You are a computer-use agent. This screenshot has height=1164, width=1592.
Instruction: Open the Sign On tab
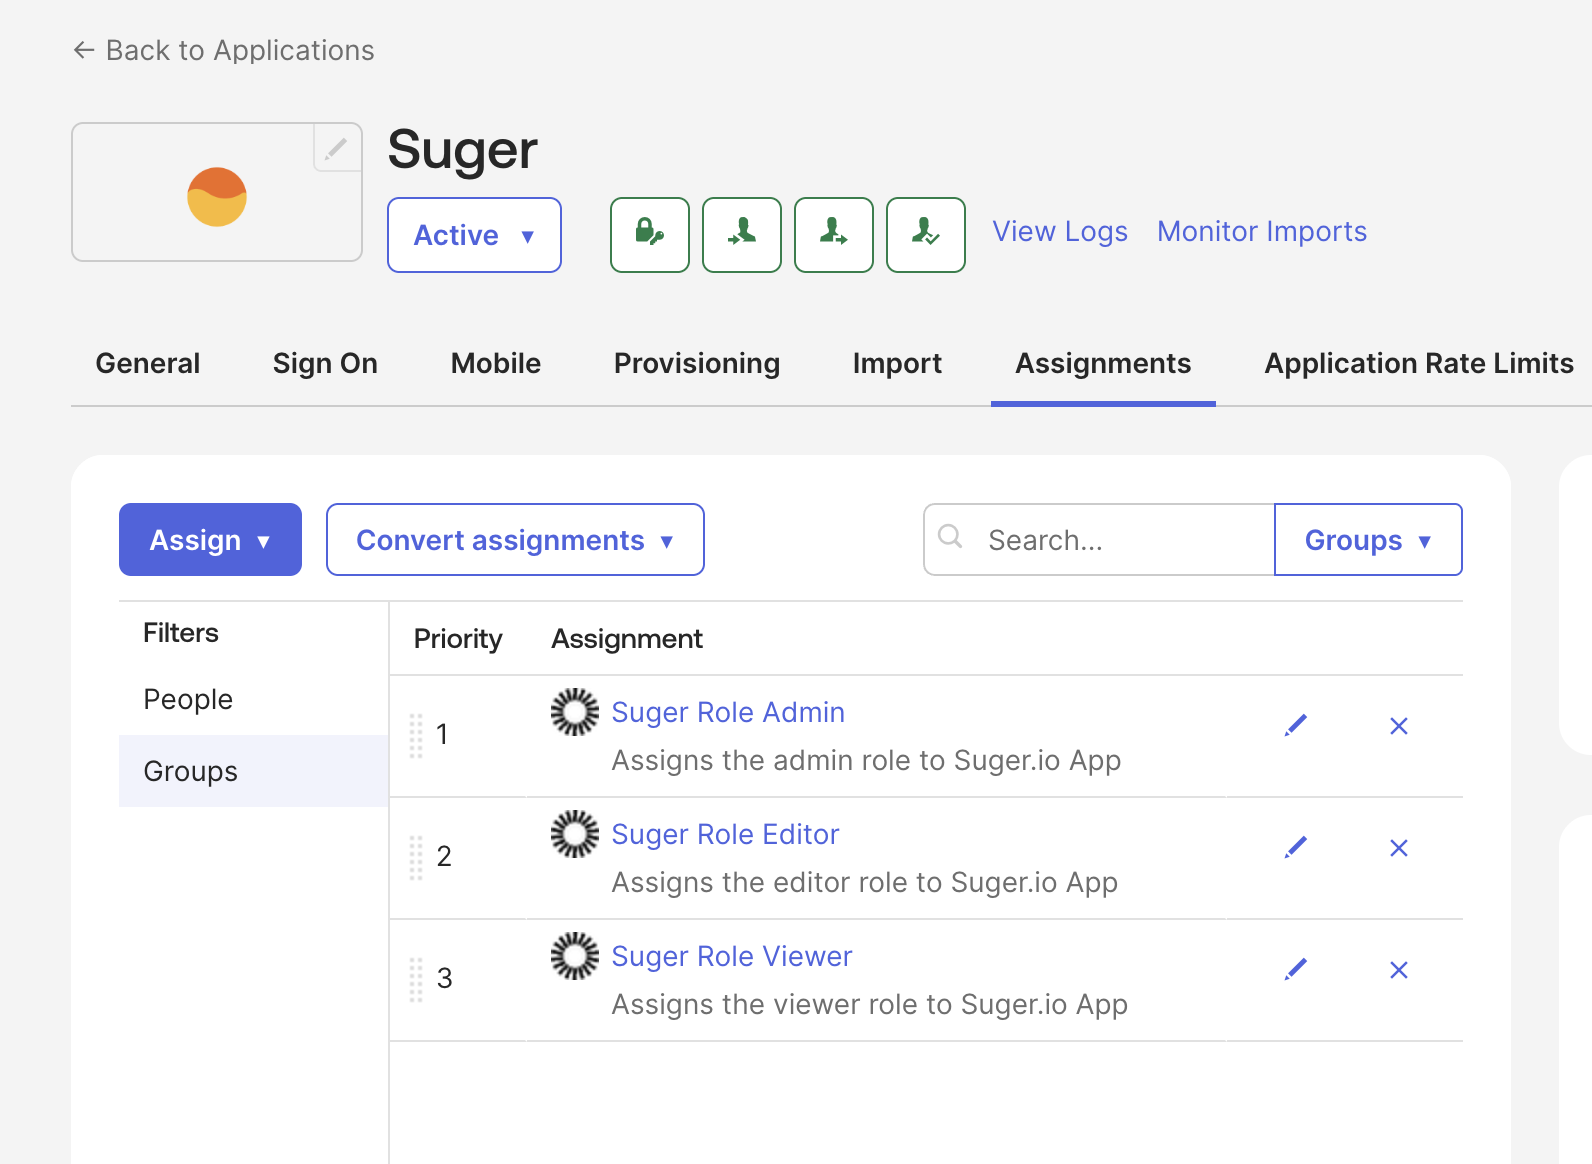point(325,363)
